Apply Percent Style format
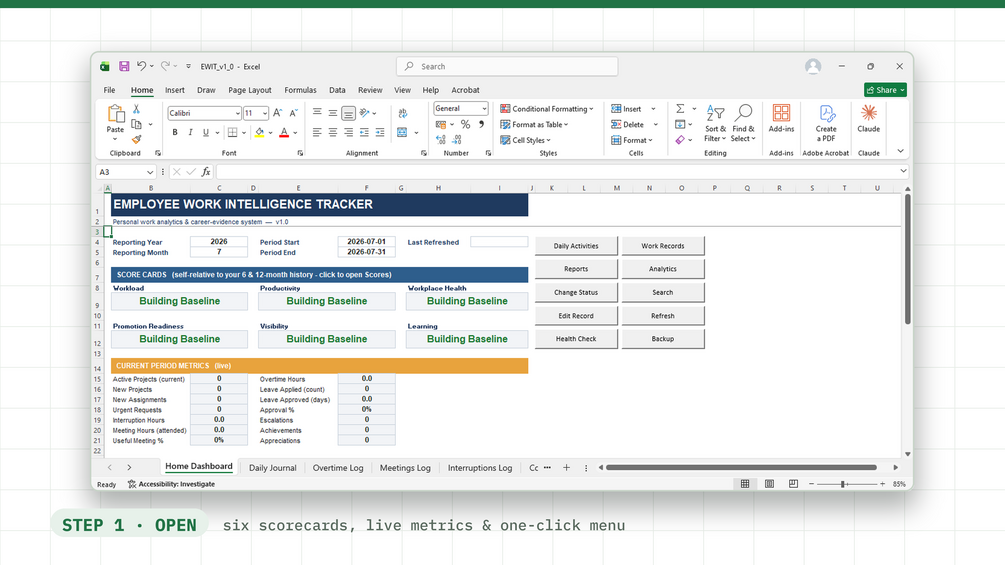The image size is (1005, 565). [x=465, y=124]
